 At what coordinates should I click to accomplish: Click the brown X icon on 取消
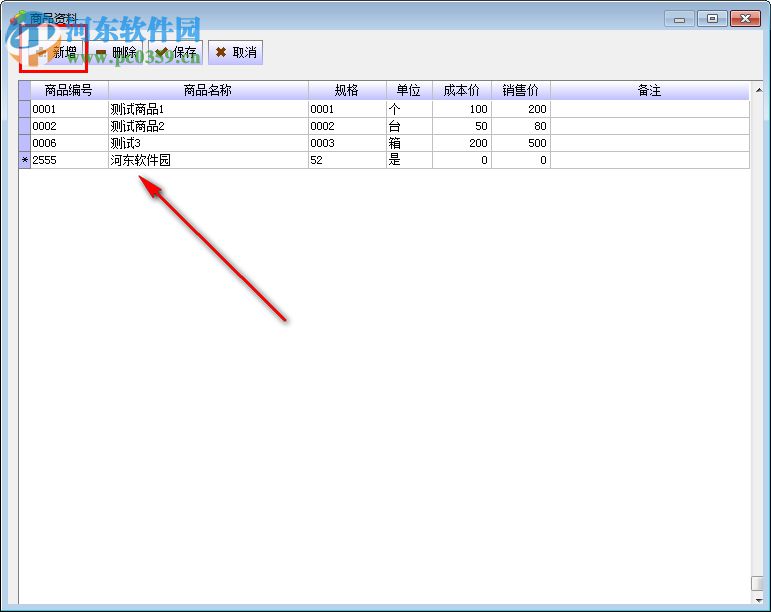point(221,52)
